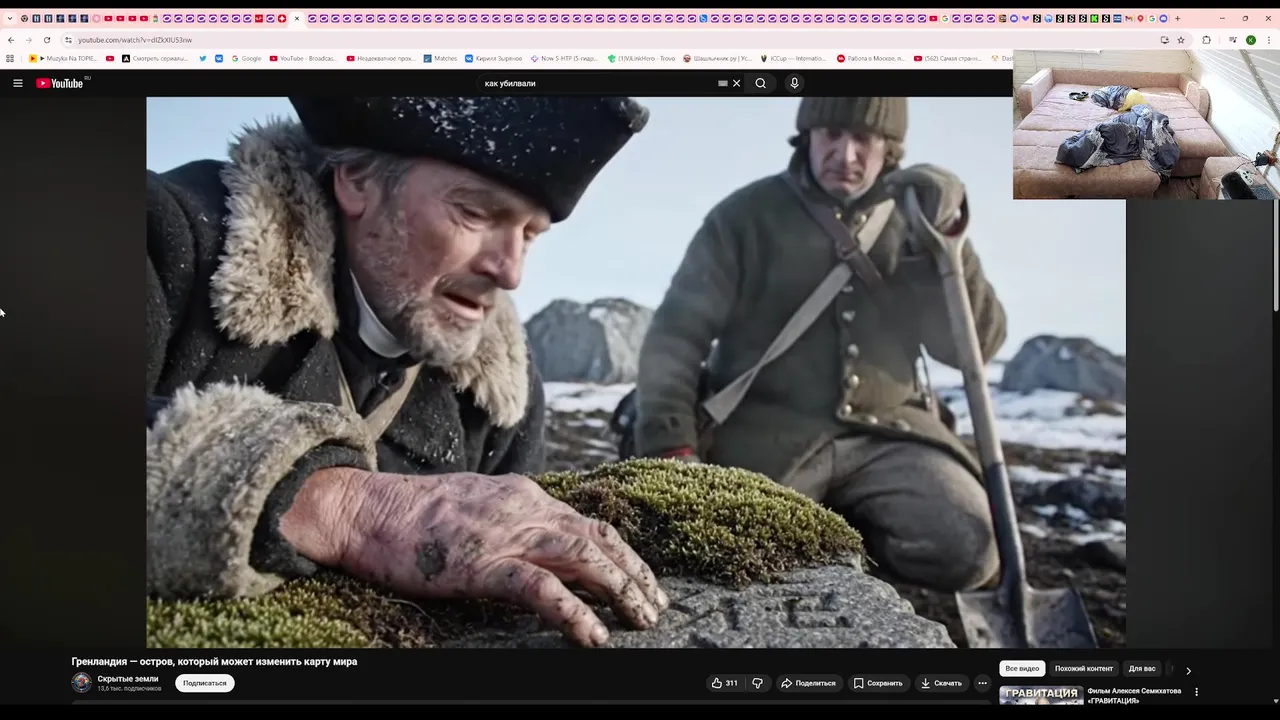Open the ICCup bookmark
Viewport: 1280px width, 720px height.
tap(793, 59)
